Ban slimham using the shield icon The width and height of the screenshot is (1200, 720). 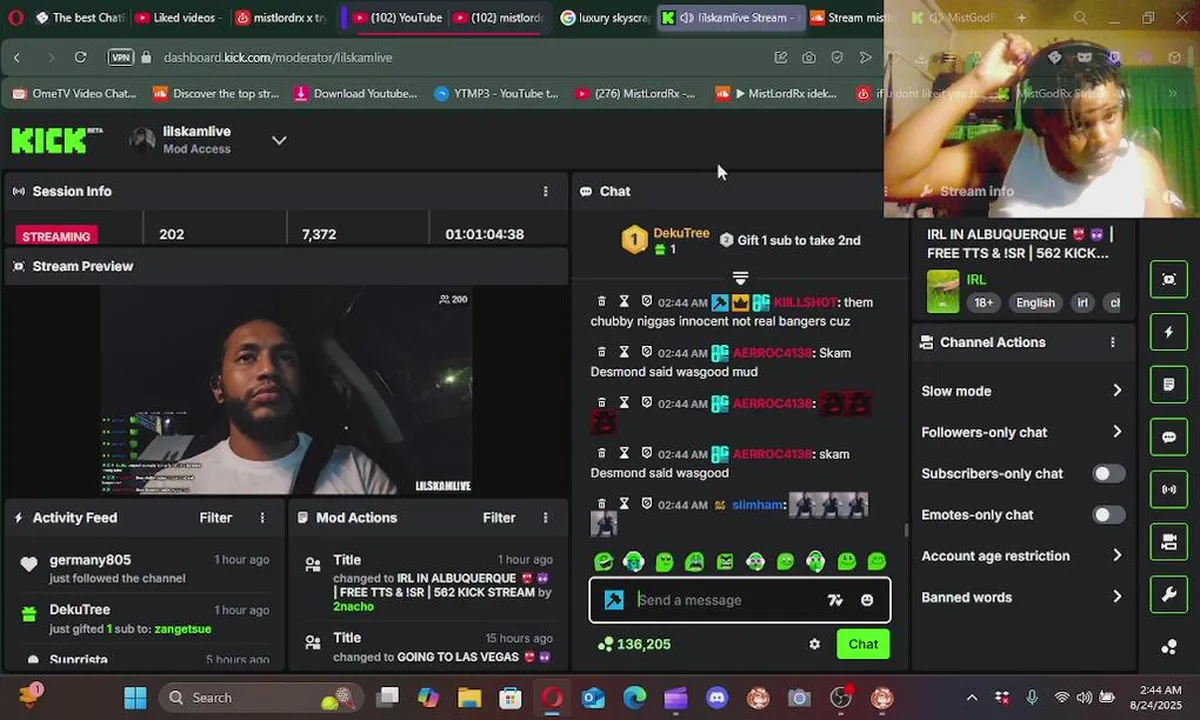[x=646, y=504]
